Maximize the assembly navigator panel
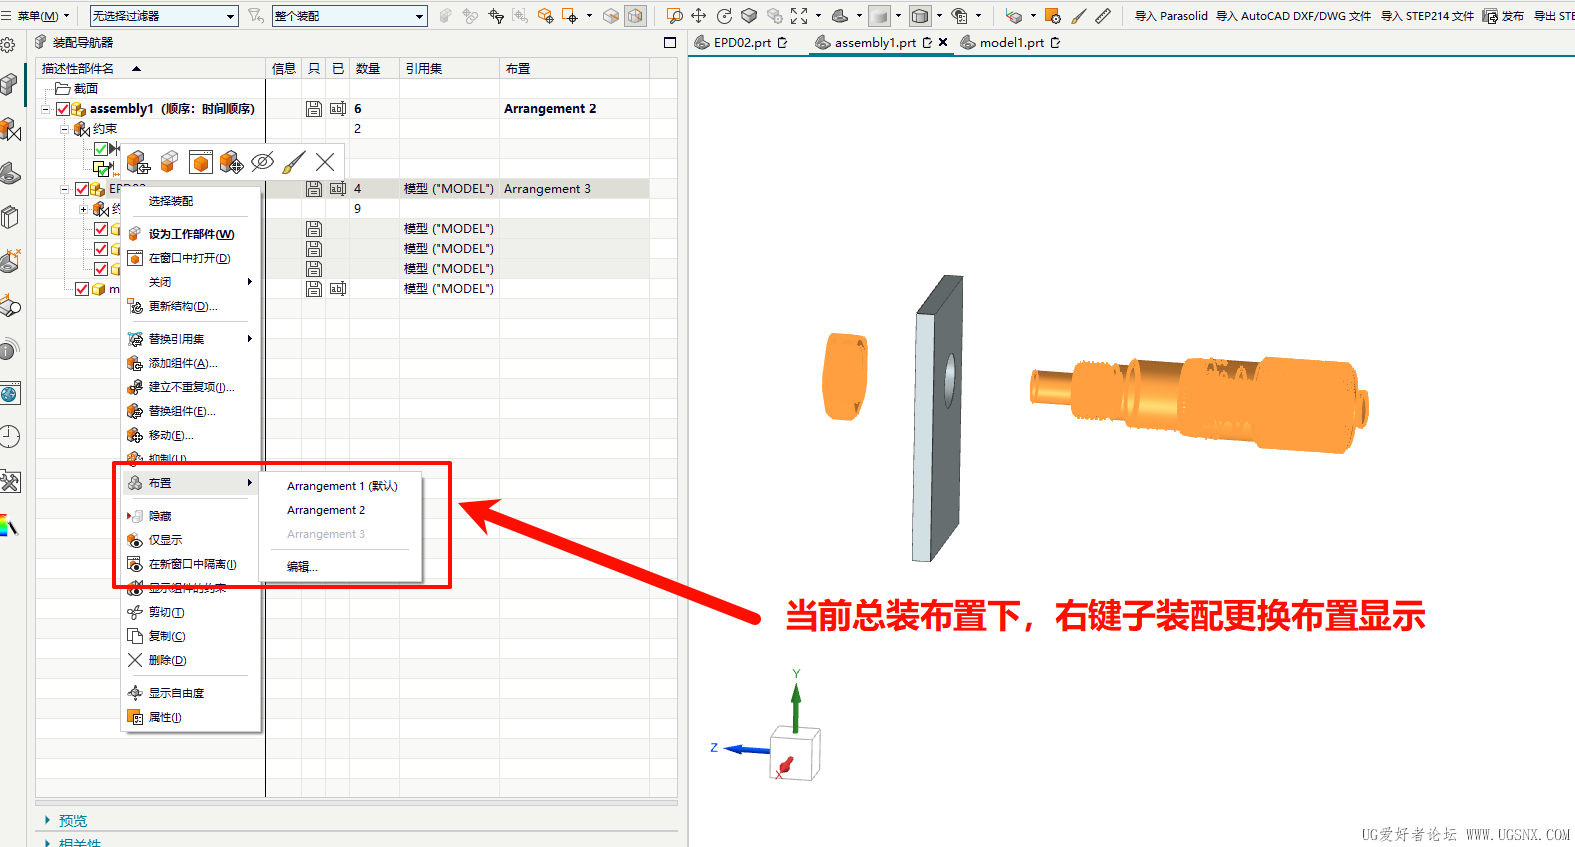 670,42
